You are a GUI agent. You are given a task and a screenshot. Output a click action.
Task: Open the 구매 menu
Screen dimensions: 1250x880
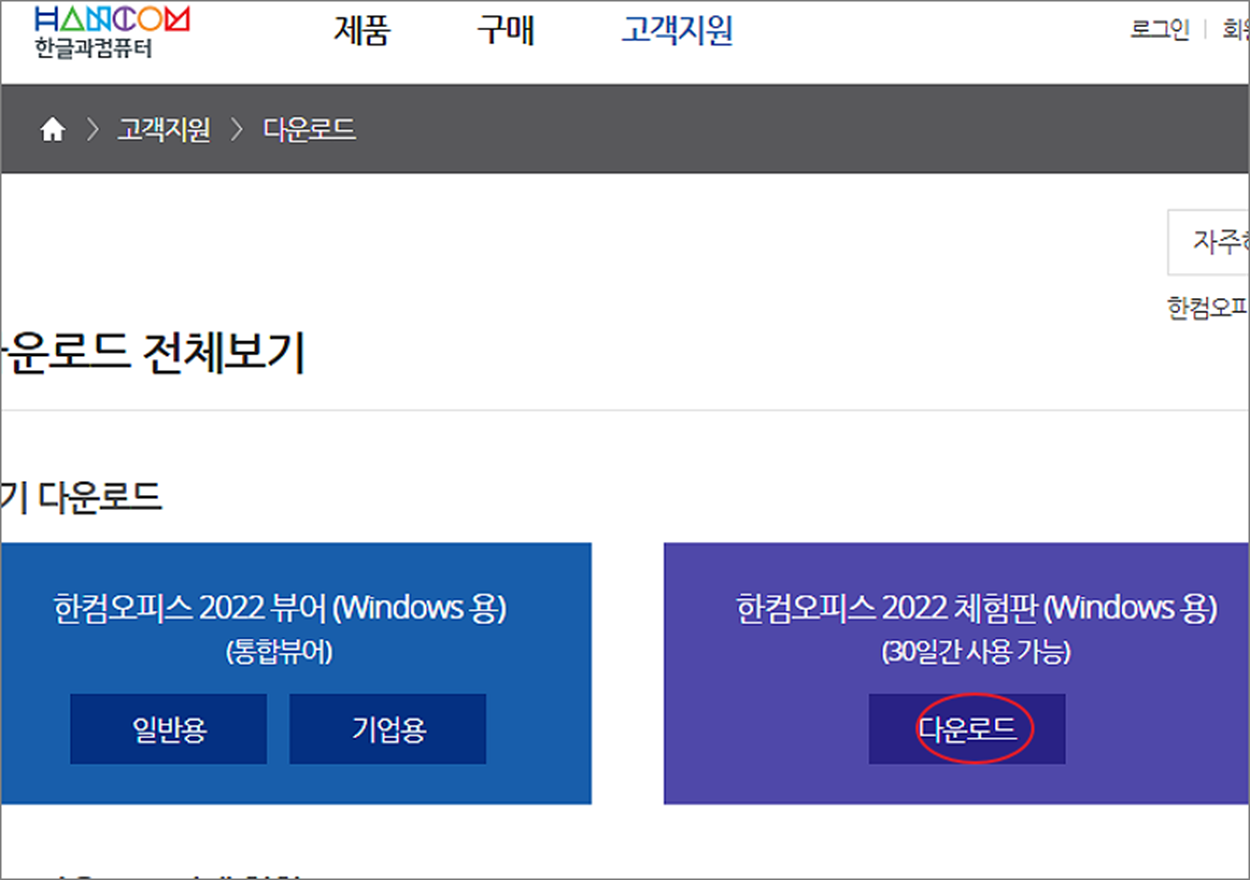(x=505, y=30)
